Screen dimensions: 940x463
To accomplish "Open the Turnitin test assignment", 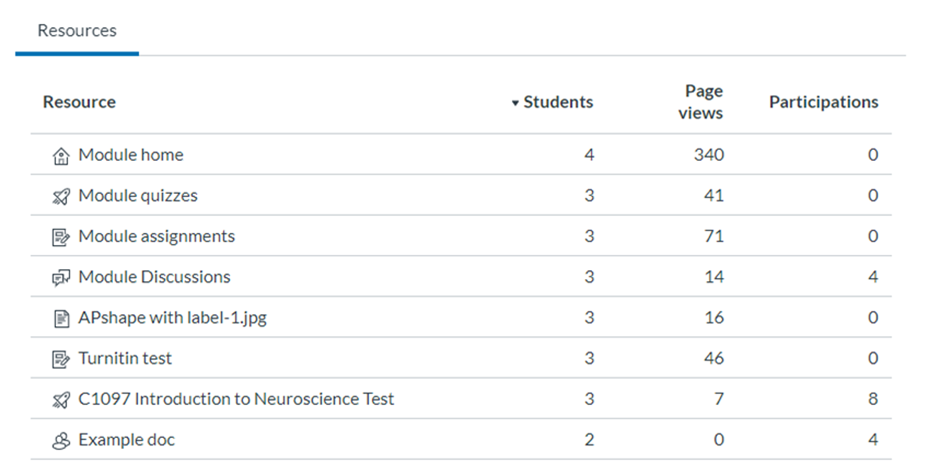I will click(x=125, y=358).
